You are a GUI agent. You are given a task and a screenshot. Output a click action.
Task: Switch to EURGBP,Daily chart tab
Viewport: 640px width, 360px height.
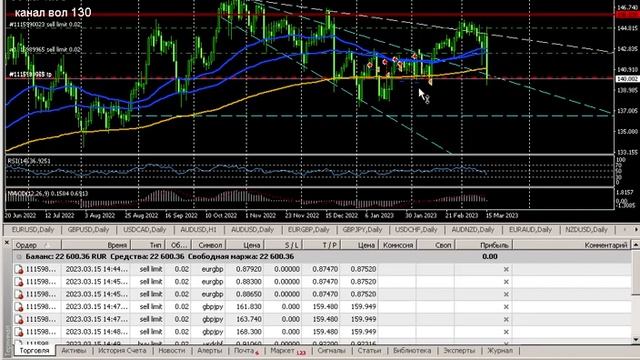tap(309, 230)
